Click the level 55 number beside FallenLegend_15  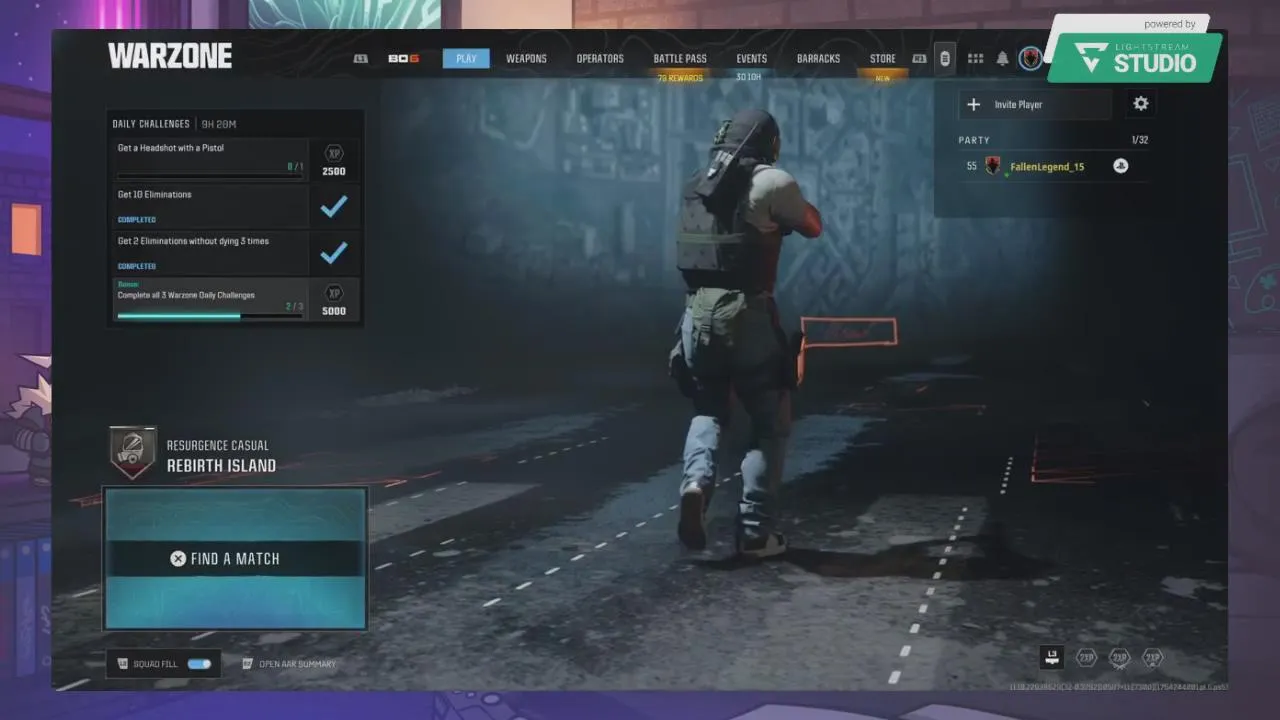pos(972,166)
